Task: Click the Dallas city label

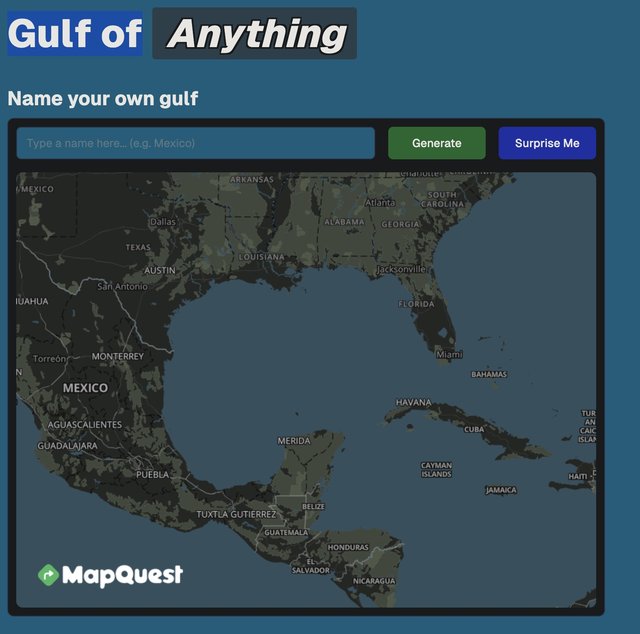Action: [x=163, y=222]
